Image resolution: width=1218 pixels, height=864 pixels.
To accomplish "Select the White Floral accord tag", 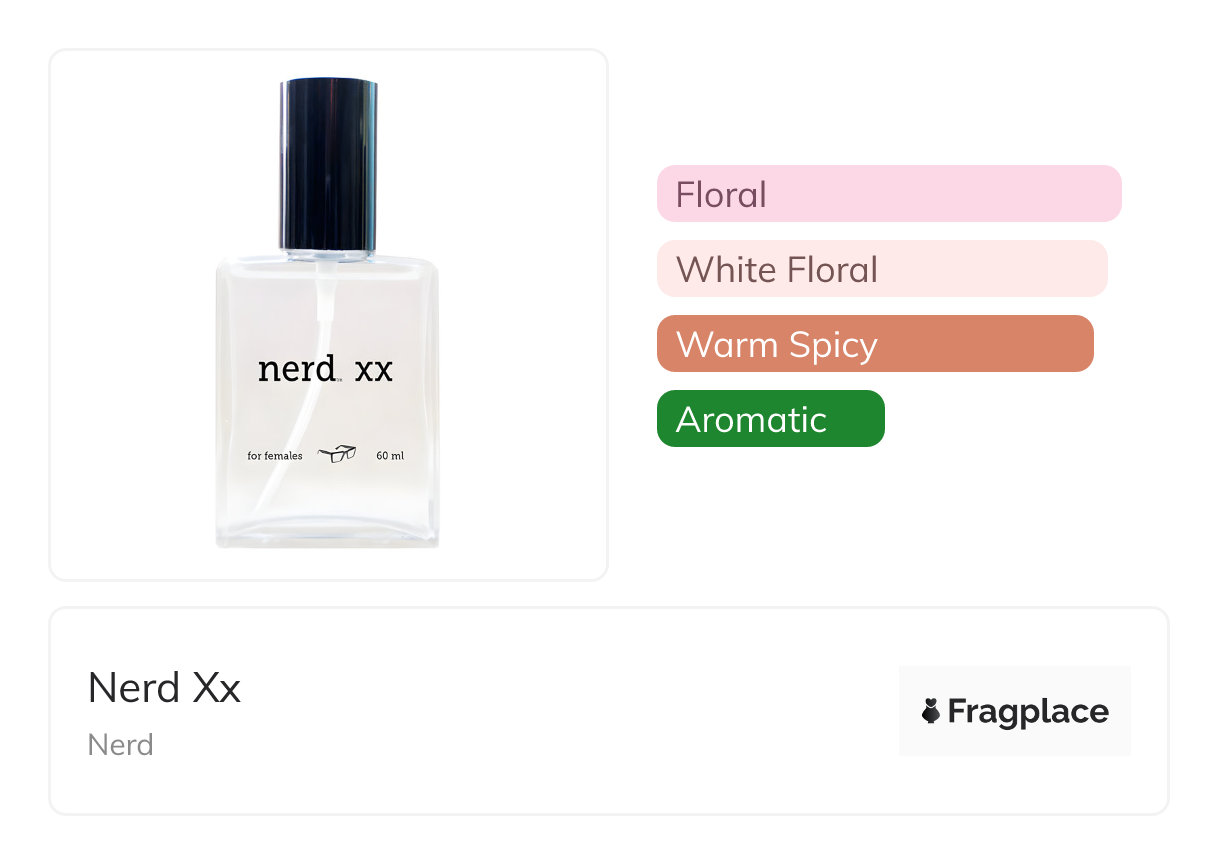I will click(881, 269).
